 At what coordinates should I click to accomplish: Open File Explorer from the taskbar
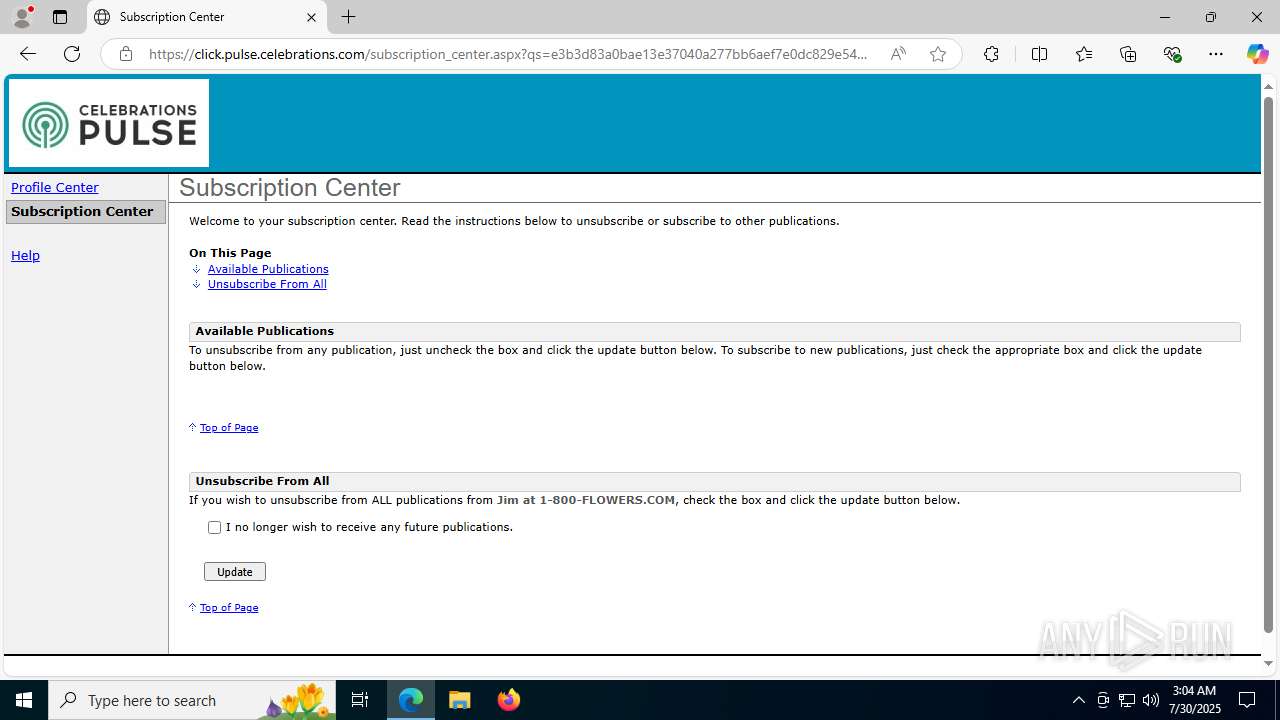click(x=459, y=700)
